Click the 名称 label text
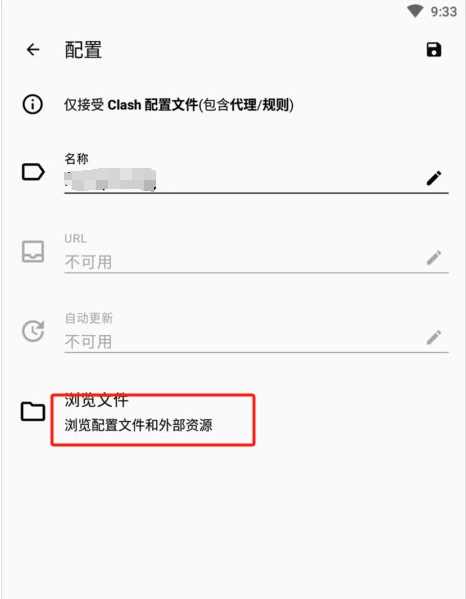The height and width of the screenshot is (599, 466). (76, 159)
